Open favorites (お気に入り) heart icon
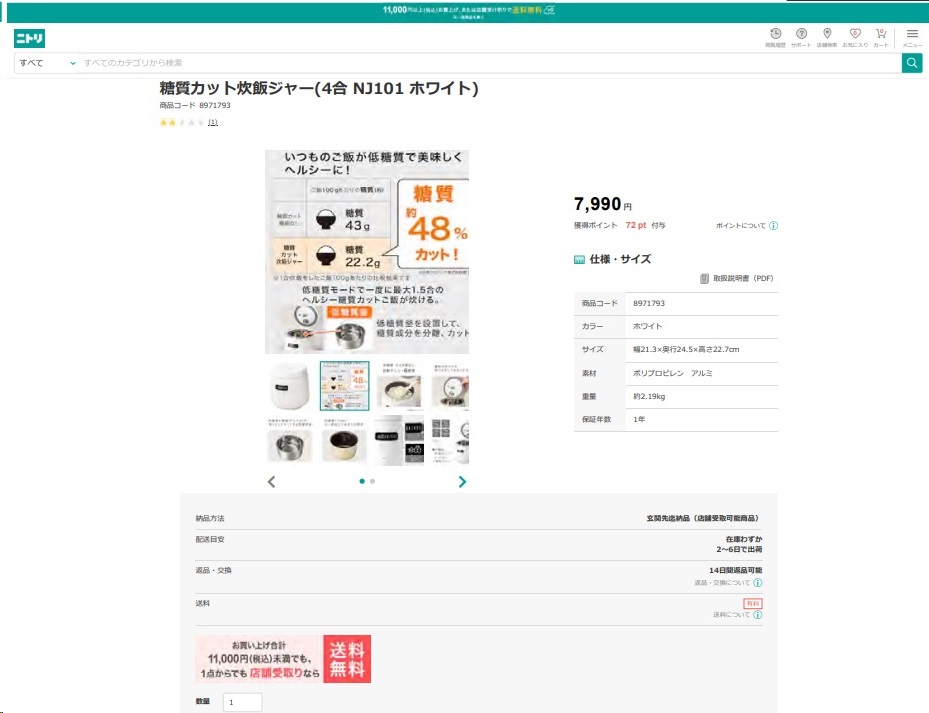Image resolution: width=929 pixels, height=713 pixels. coord(854,36)
